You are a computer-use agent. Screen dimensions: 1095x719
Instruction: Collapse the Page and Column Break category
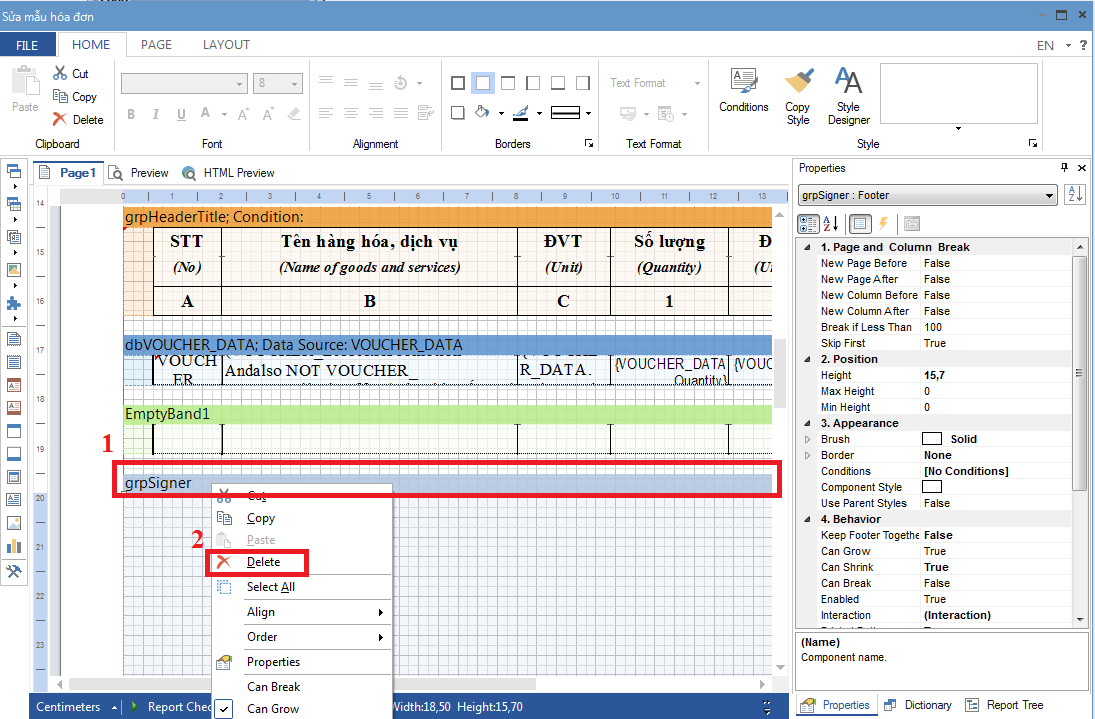pos(807,247)
